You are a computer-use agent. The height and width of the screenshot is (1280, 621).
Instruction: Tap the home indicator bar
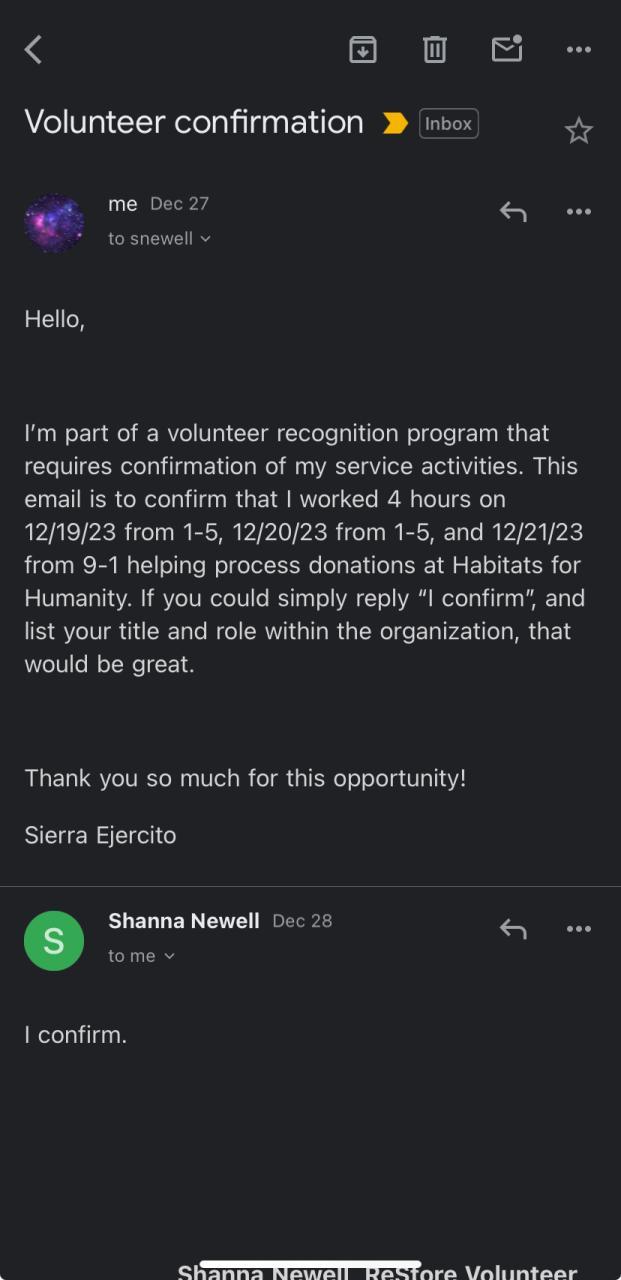click(x=310, y=1265)
